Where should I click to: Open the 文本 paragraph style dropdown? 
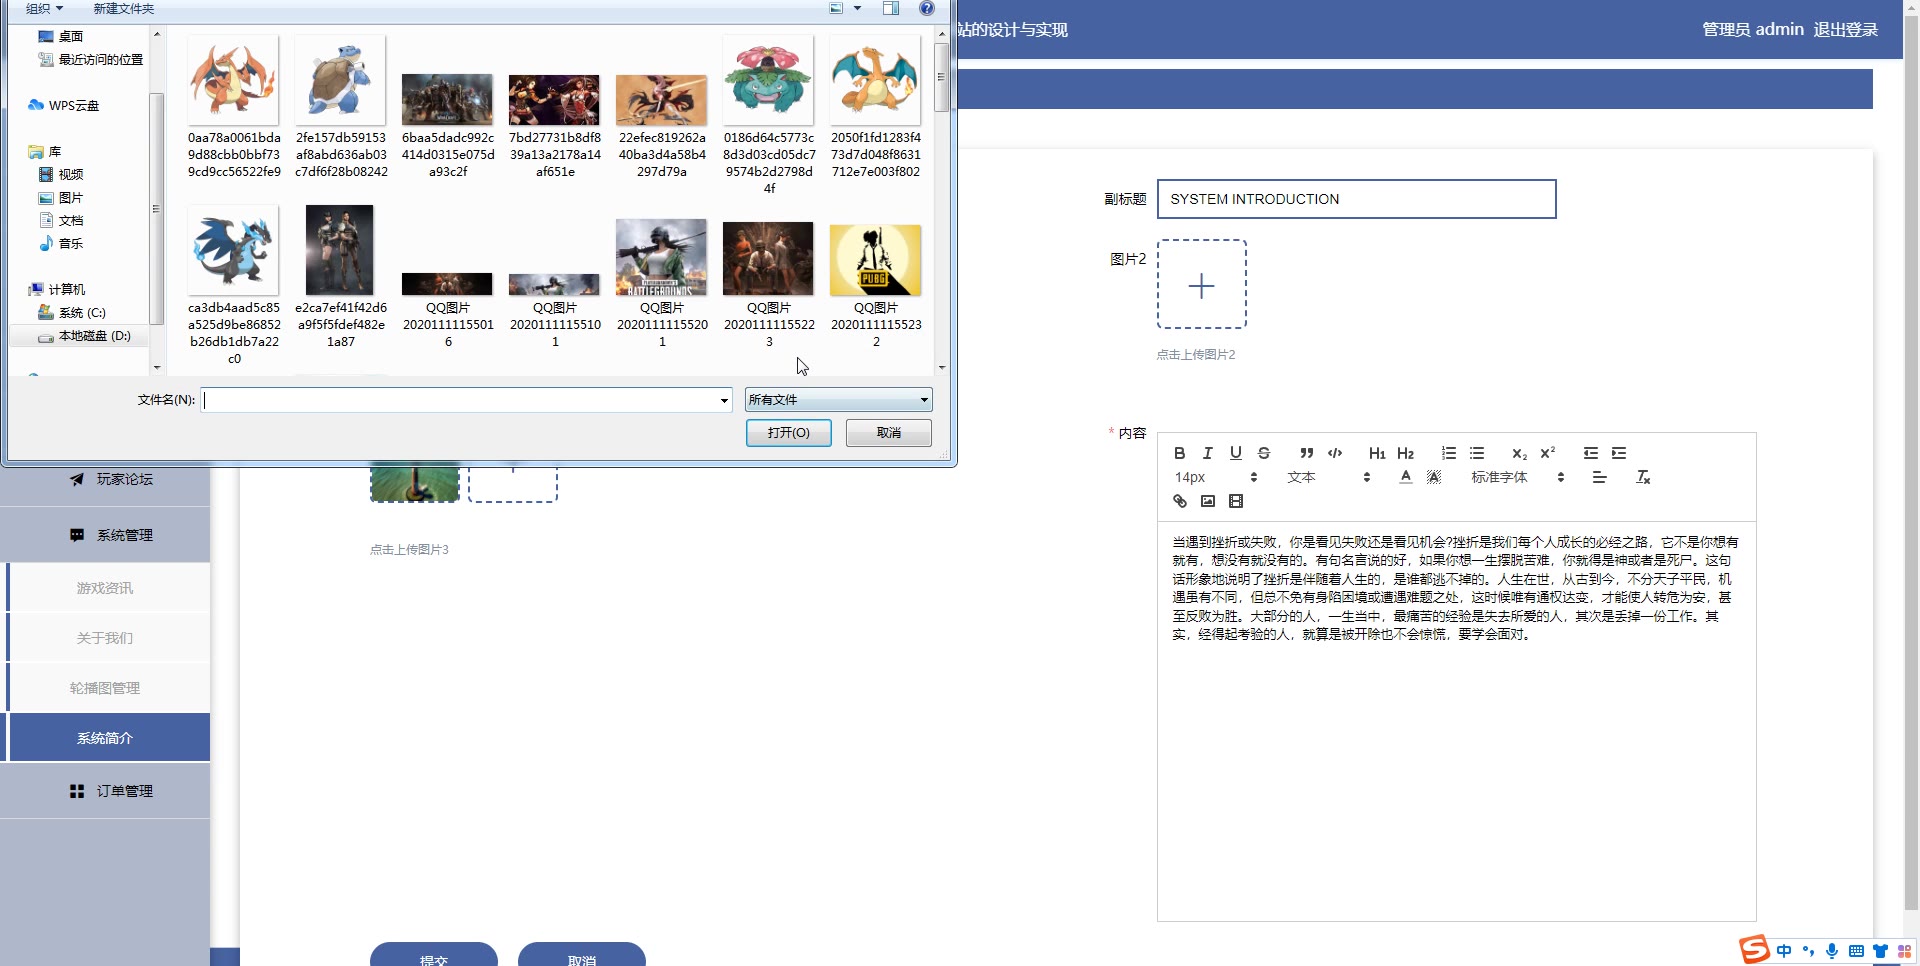(x=1328, y=477)
